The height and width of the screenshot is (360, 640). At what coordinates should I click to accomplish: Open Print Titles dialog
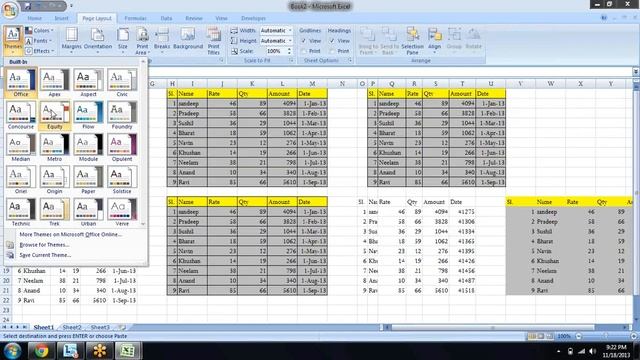point(213,40)
